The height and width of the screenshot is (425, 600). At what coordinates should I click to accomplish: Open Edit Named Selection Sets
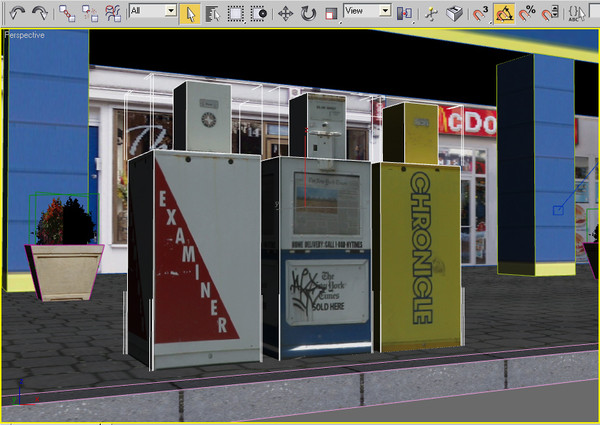tap(576, 14)
